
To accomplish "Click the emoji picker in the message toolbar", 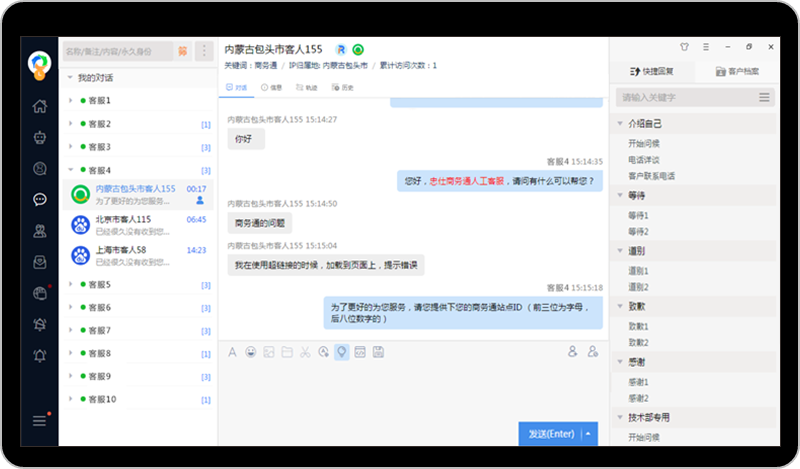I will [x=250, y=352].
